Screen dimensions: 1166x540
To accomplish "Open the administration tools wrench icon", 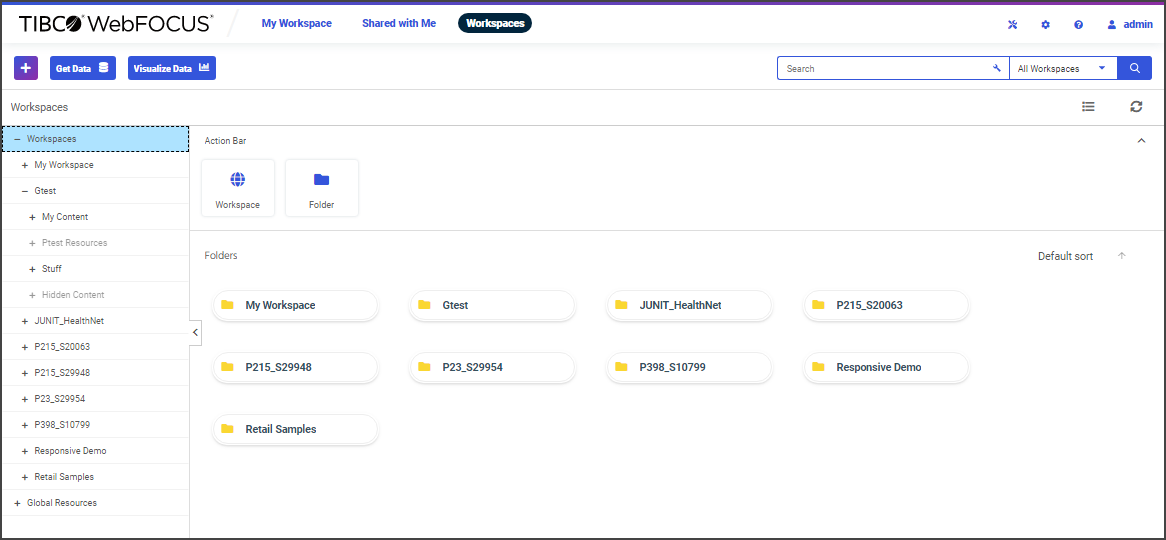I will click(x=1012, y=25).
